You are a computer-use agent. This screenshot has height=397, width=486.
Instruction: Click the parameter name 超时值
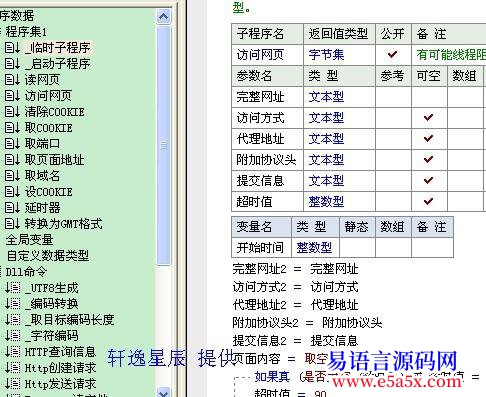click(254, 202)
